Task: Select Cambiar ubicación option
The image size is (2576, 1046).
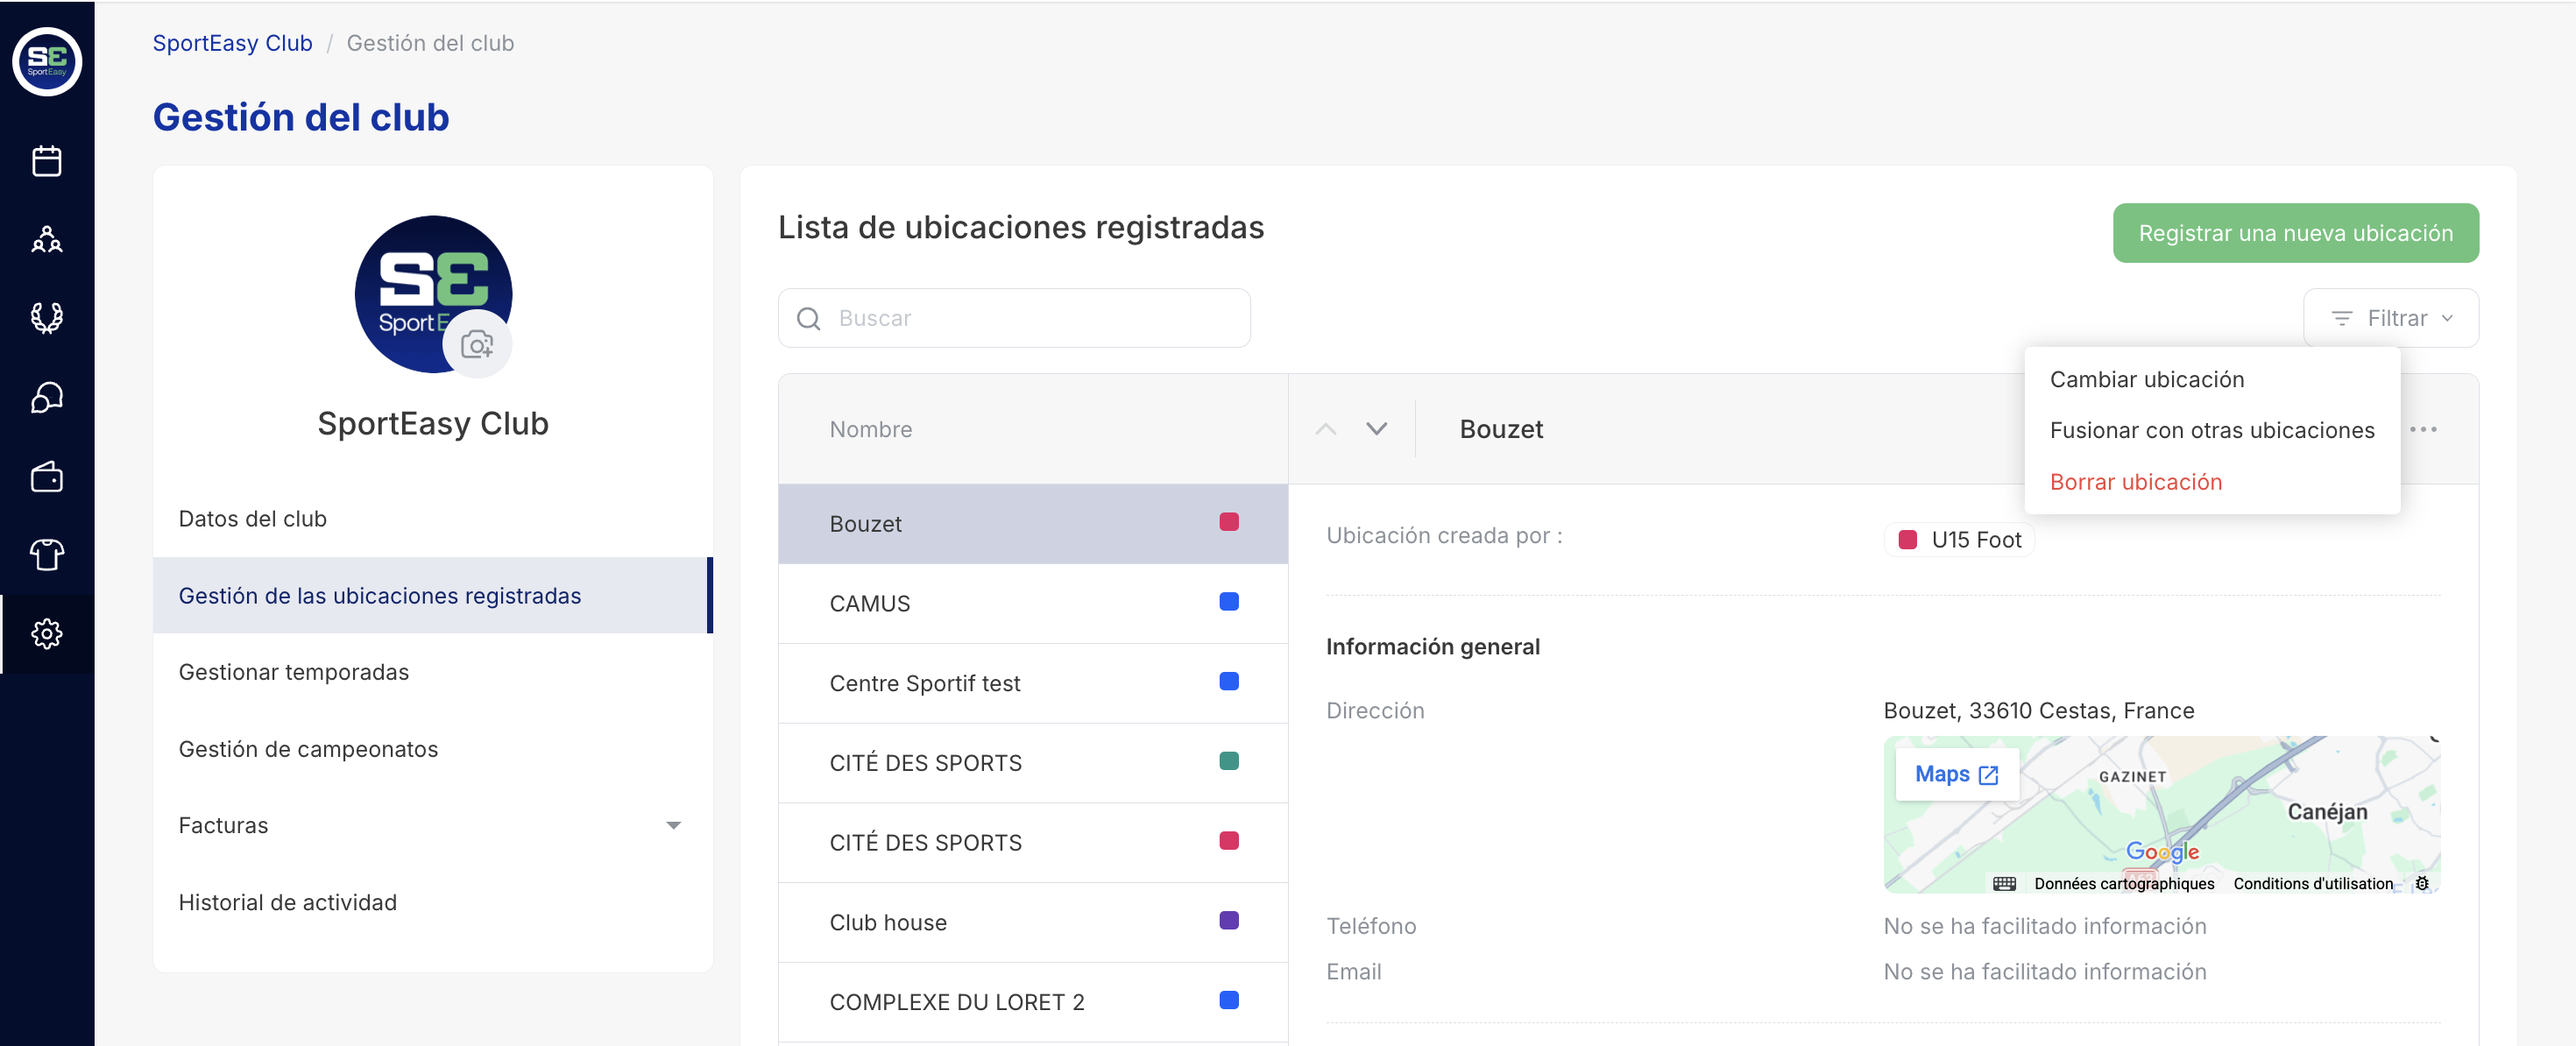Action: [x=2146, y=379]
